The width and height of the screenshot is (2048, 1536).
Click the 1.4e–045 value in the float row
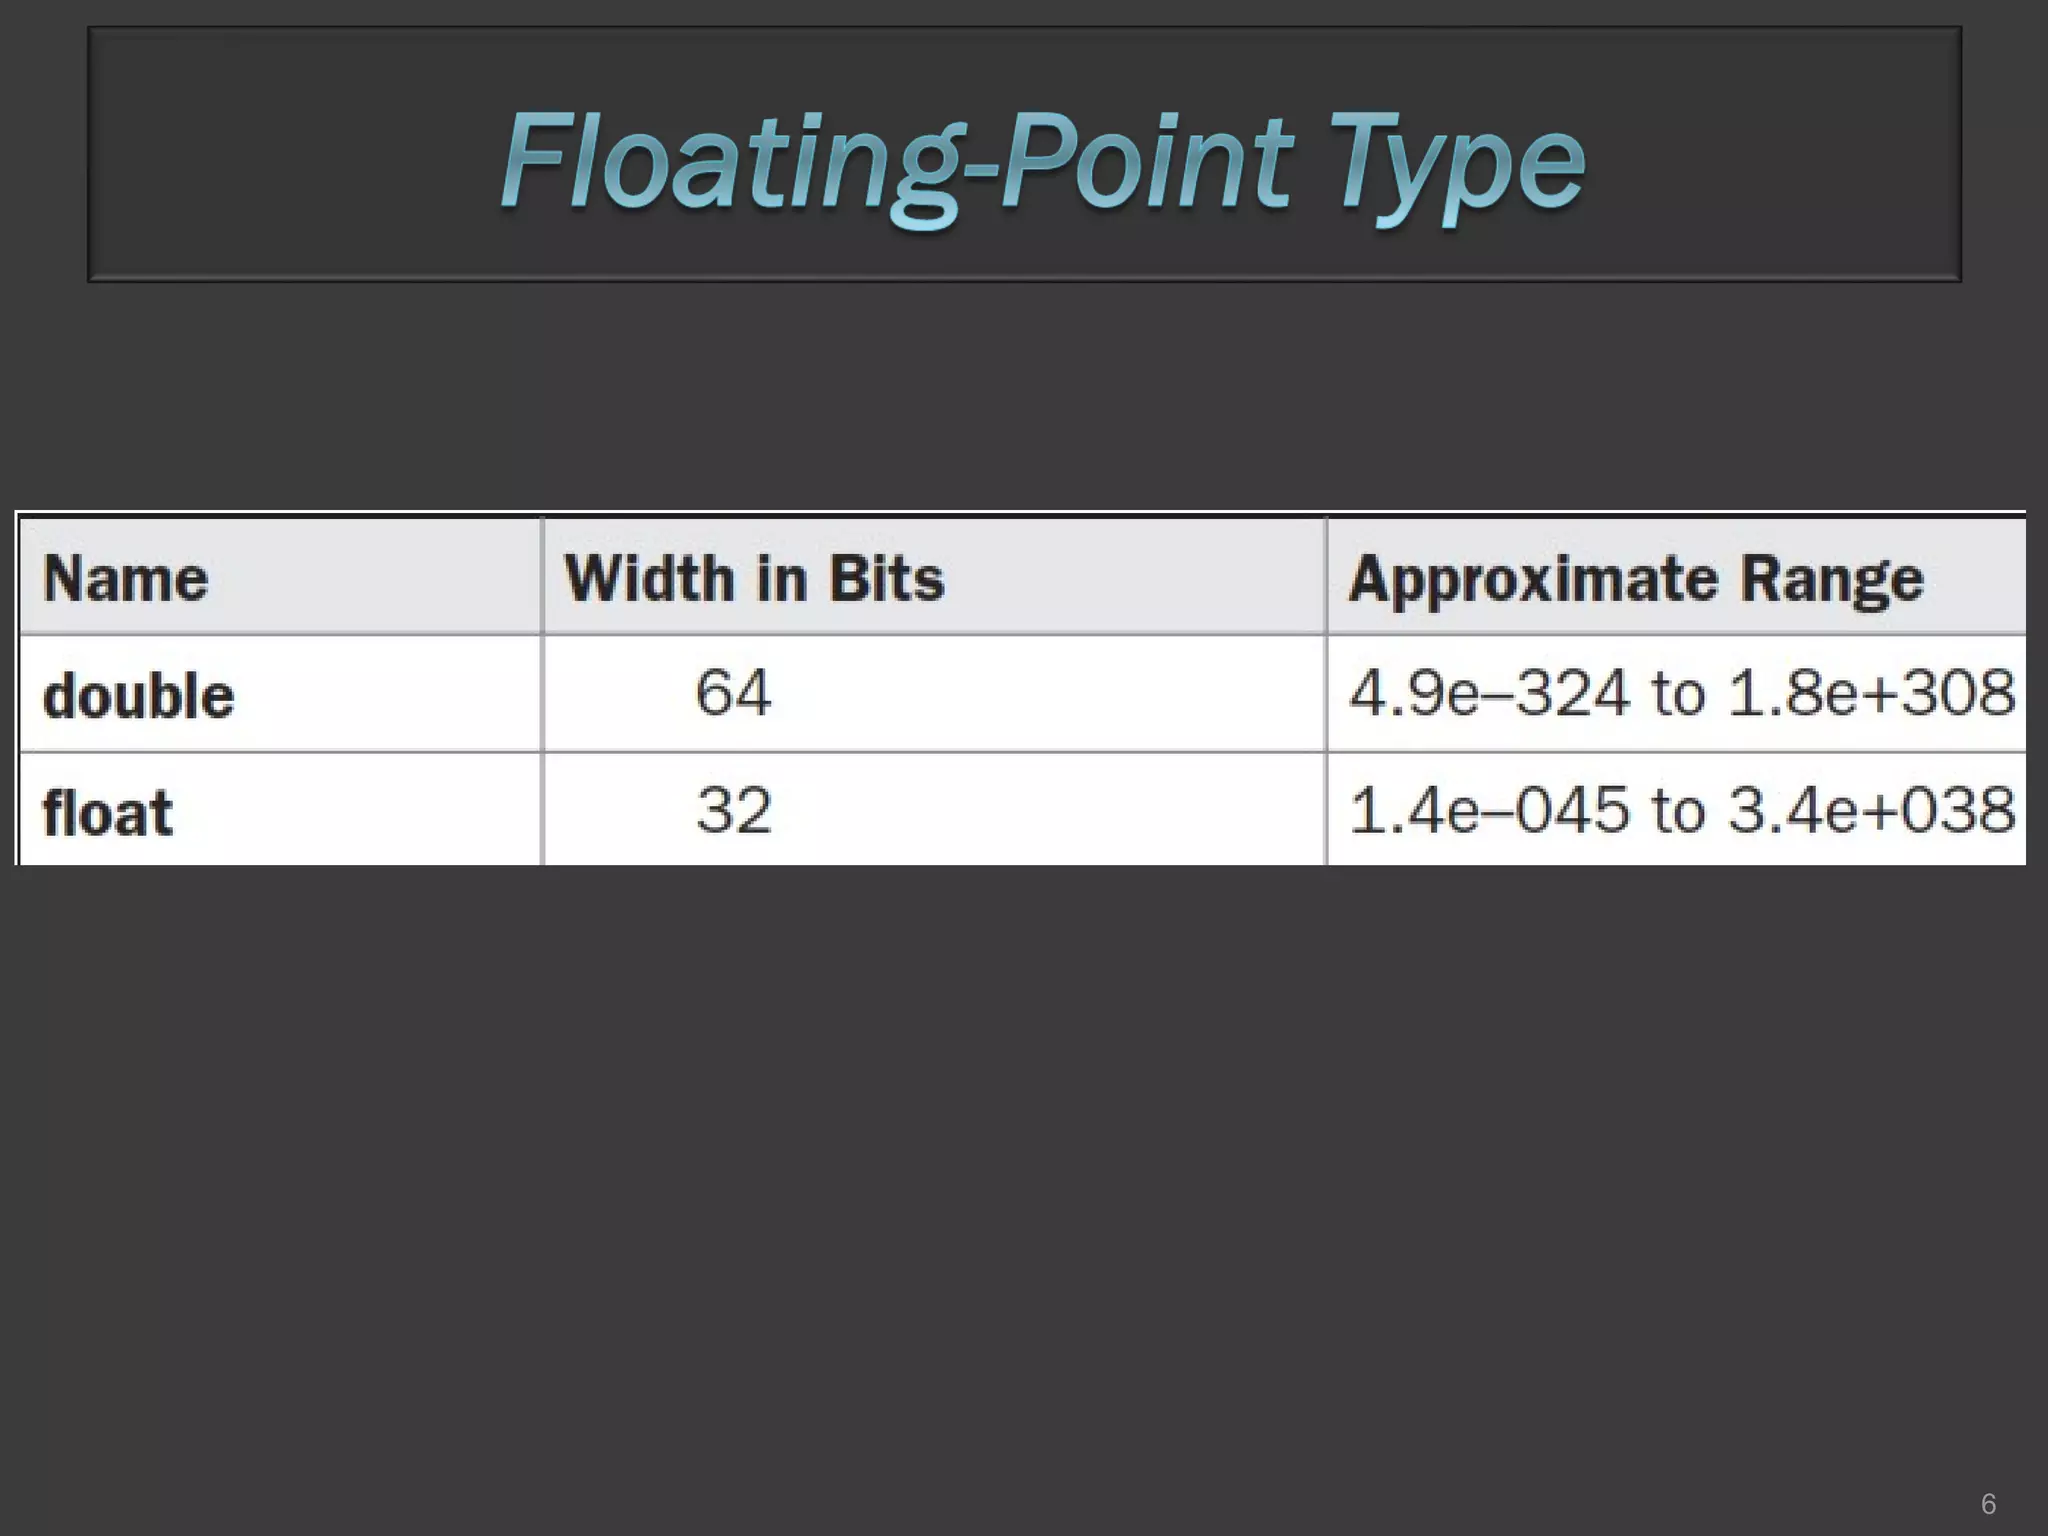tap(1489, 809)
